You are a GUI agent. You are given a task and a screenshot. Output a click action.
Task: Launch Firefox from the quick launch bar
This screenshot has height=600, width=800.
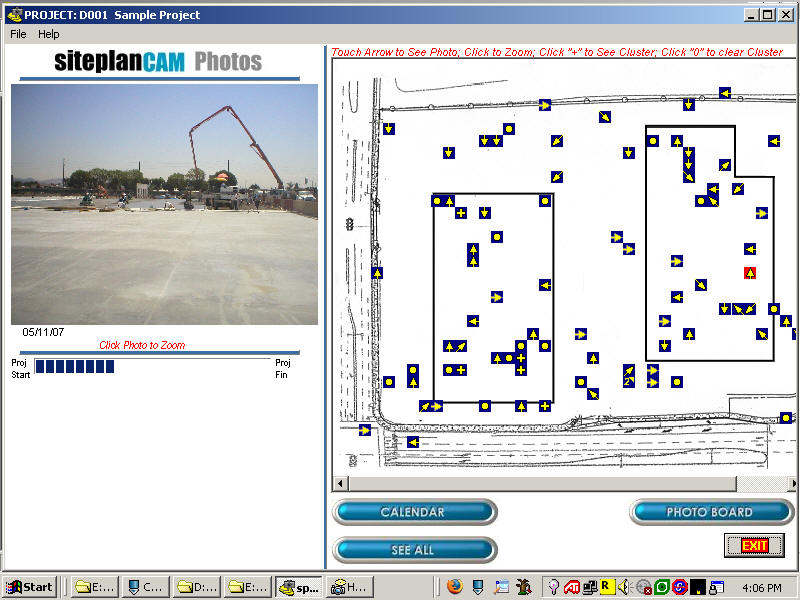click(x=455, y=587)
